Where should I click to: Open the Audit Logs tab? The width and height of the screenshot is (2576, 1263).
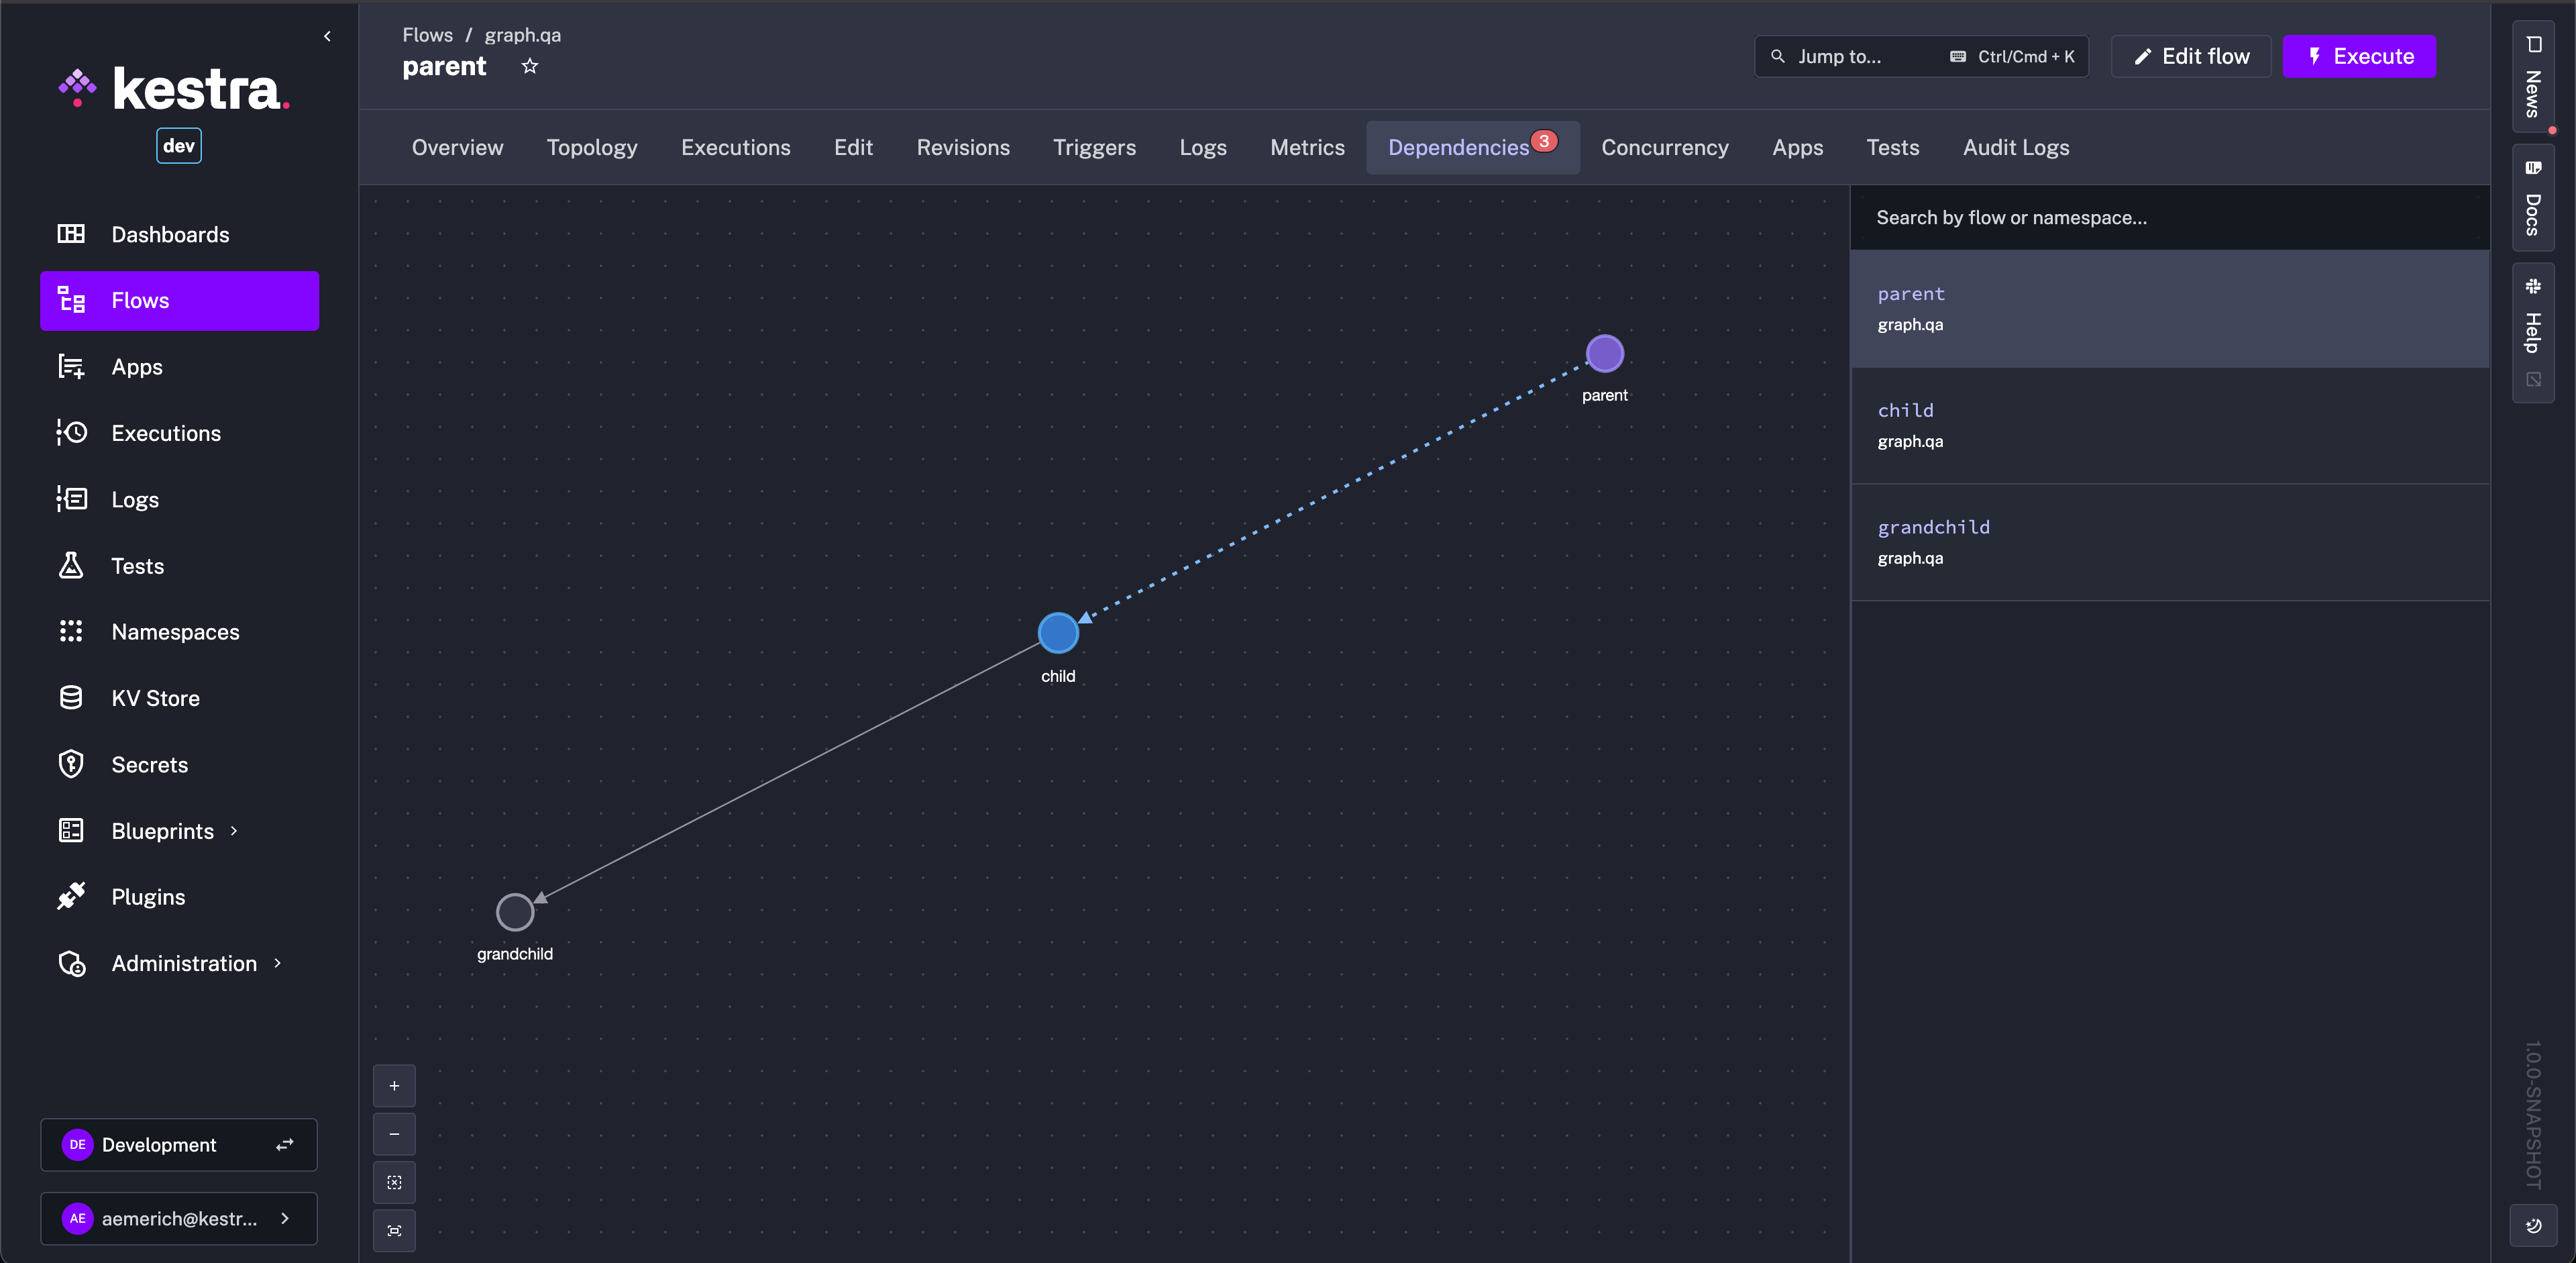click(x=2016, y=147)
